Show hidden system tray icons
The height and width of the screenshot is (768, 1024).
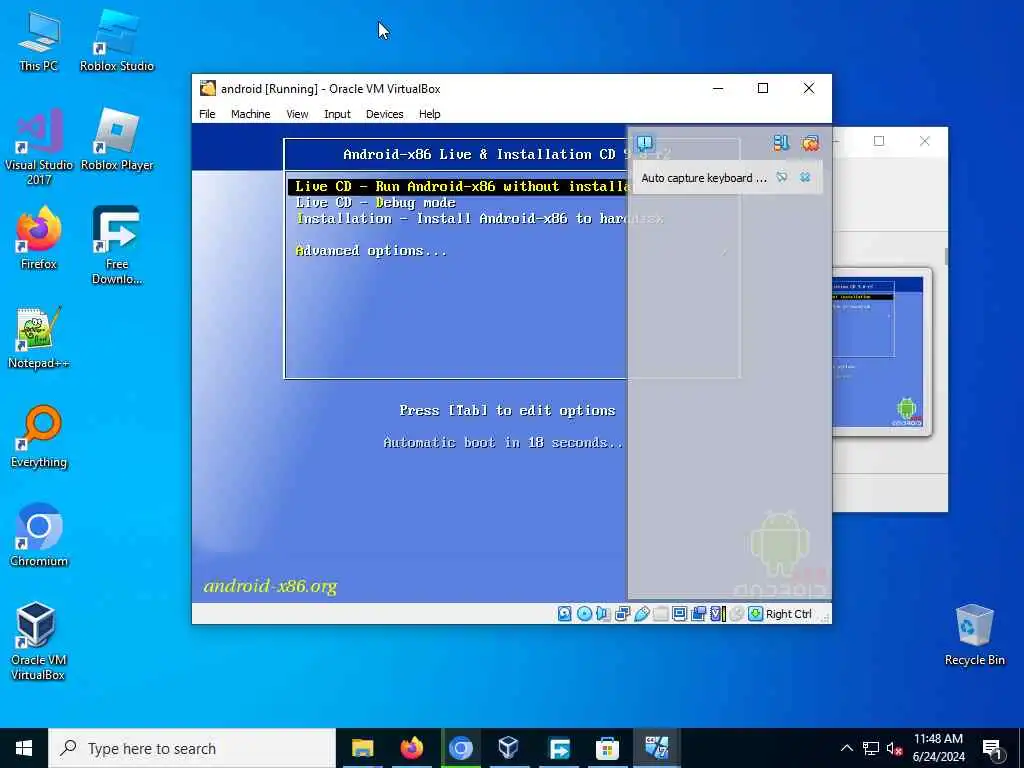pyautogui.click(x=846, y=748)
